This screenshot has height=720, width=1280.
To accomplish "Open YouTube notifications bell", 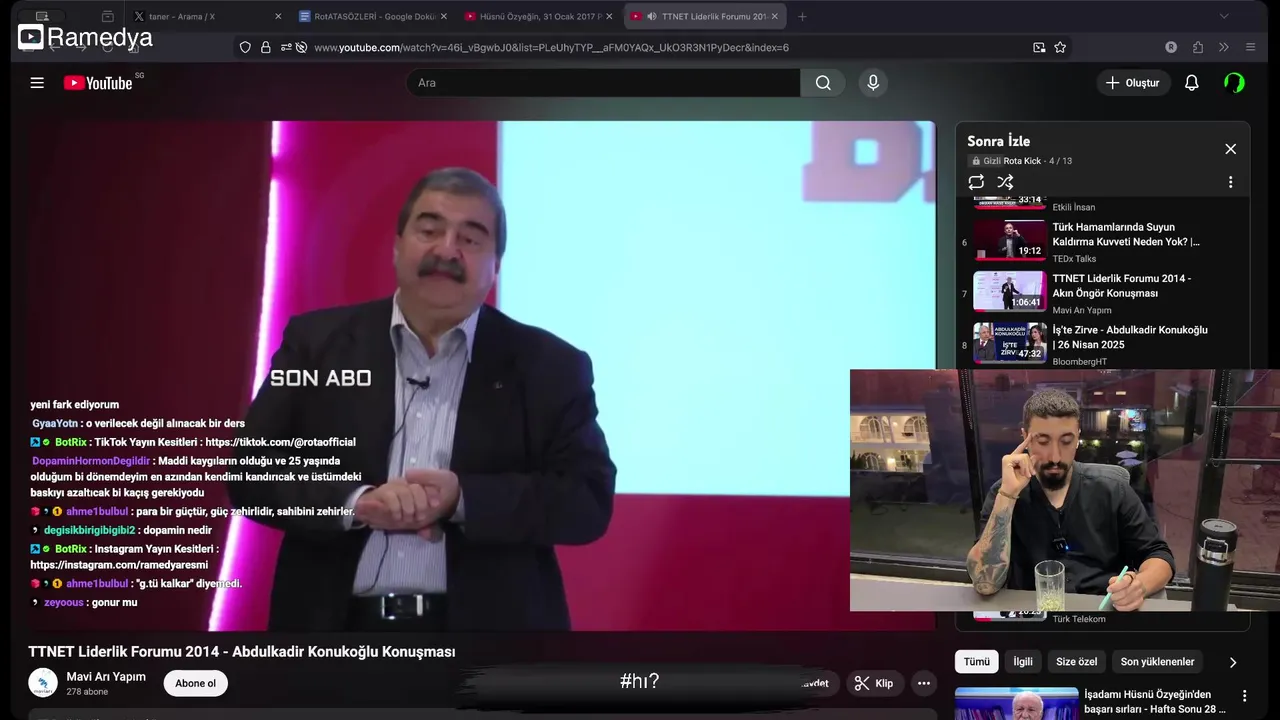I will click(1191, 83).
